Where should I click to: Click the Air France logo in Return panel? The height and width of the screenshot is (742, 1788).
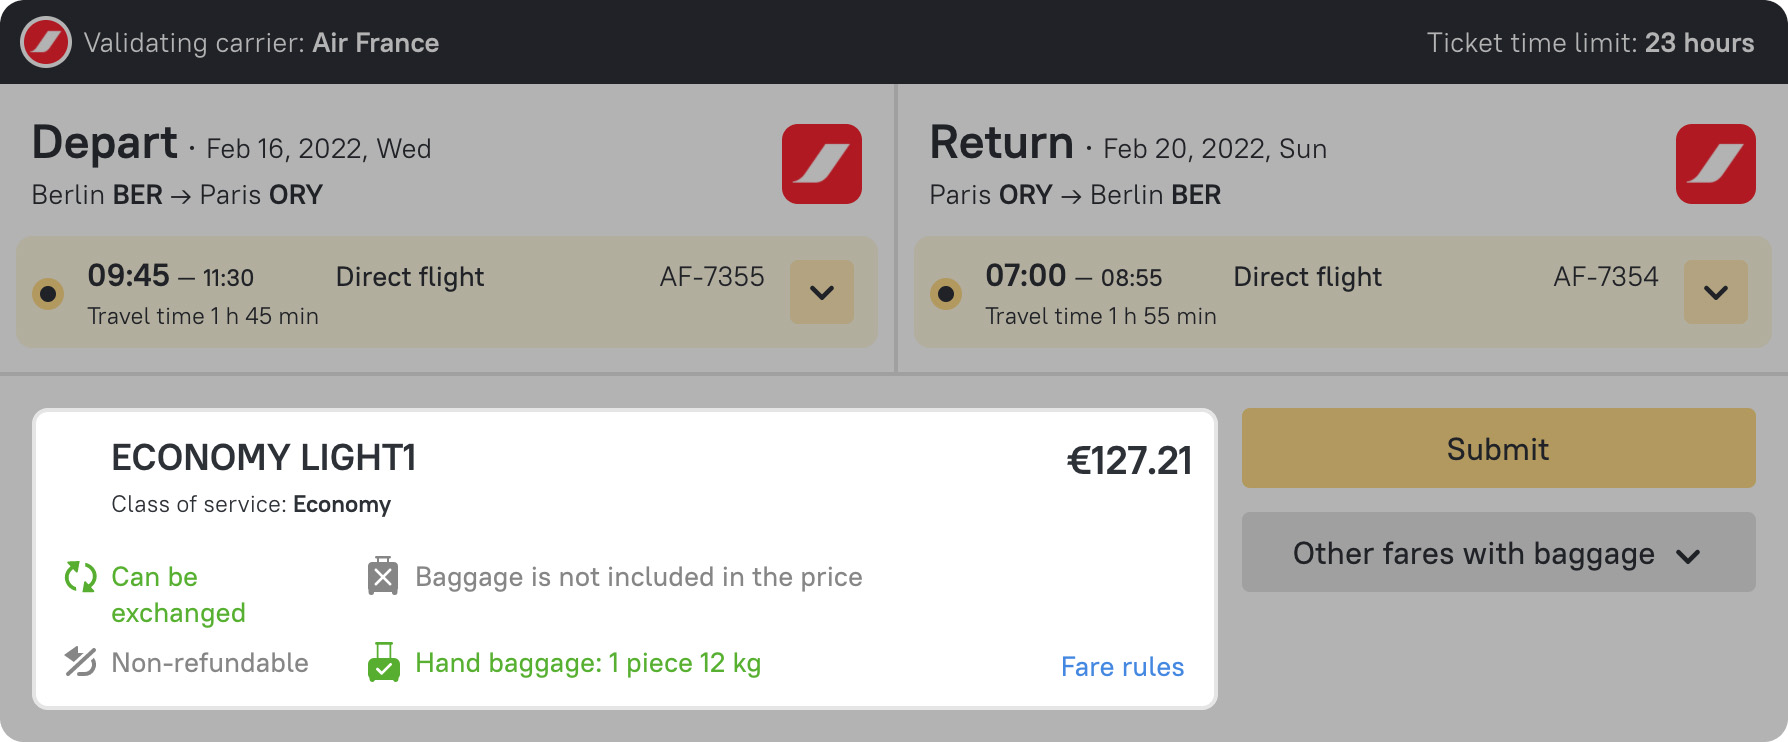click(1715, 164)
